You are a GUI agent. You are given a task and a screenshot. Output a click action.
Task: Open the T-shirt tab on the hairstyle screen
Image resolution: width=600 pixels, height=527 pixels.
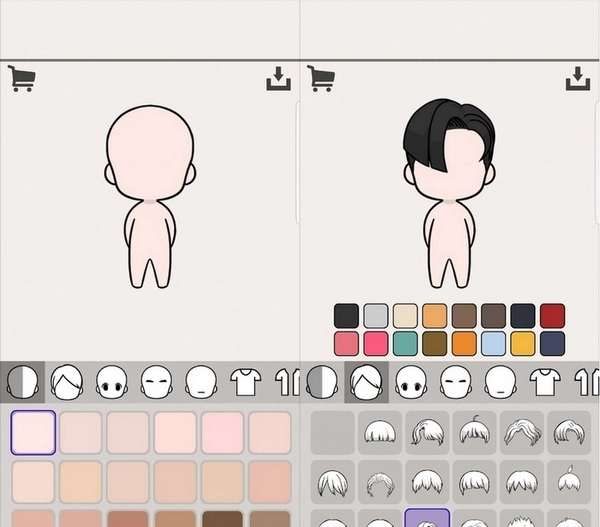(545, 382)
